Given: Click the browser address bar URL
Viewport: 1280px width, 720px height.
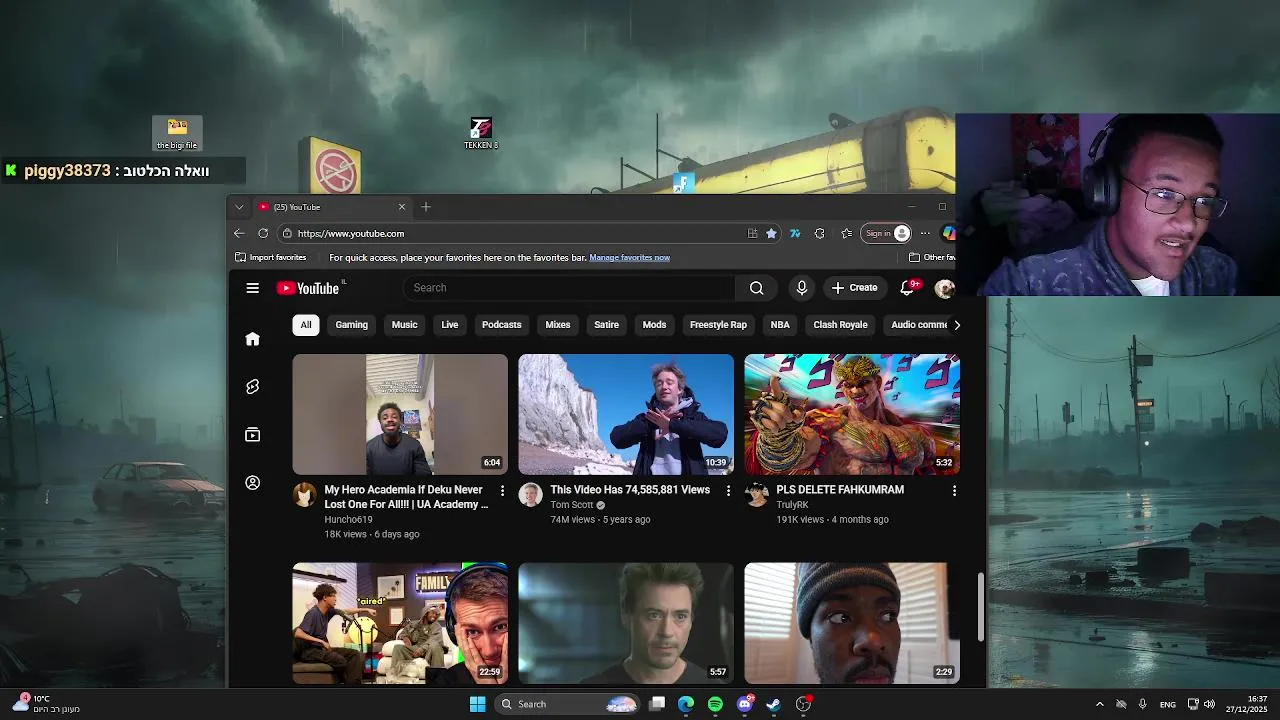Looking at the screenshot, I should pos(351,233).
